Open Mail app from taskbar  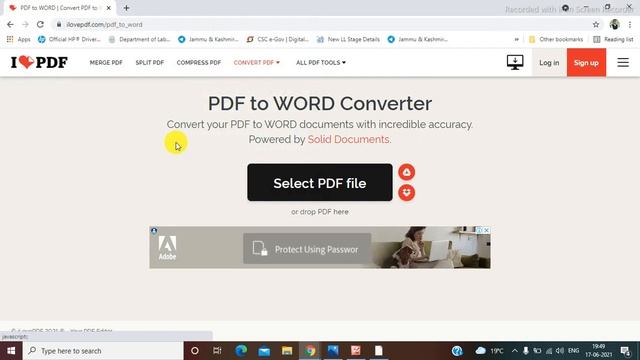[x=264, y=351]
